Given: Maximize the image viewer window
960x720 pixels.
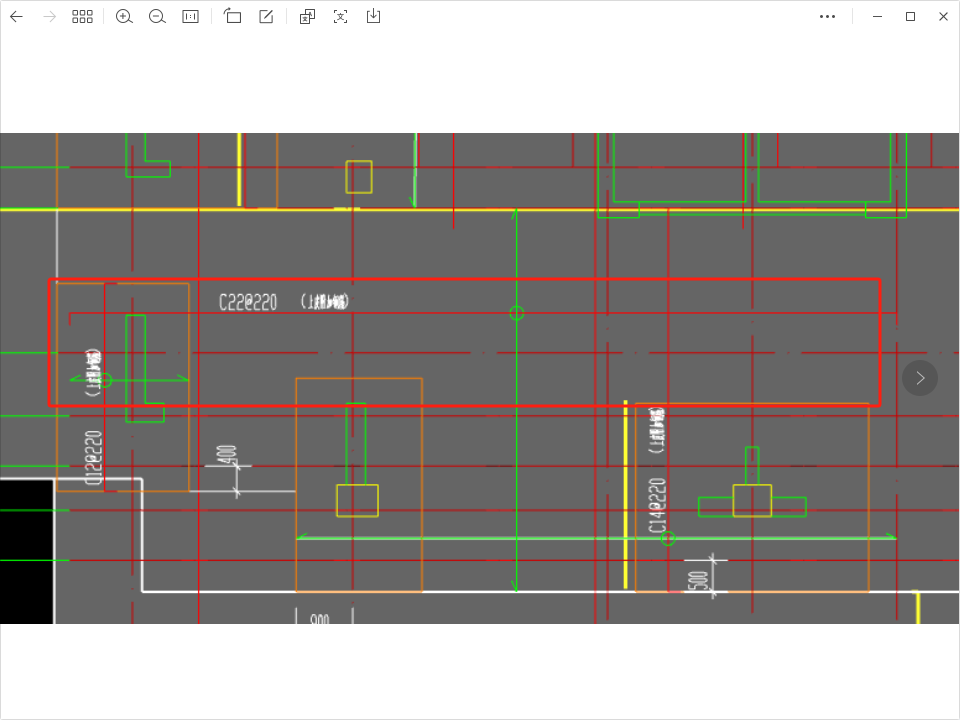Looking at the screenshot, I should [910, 17].
